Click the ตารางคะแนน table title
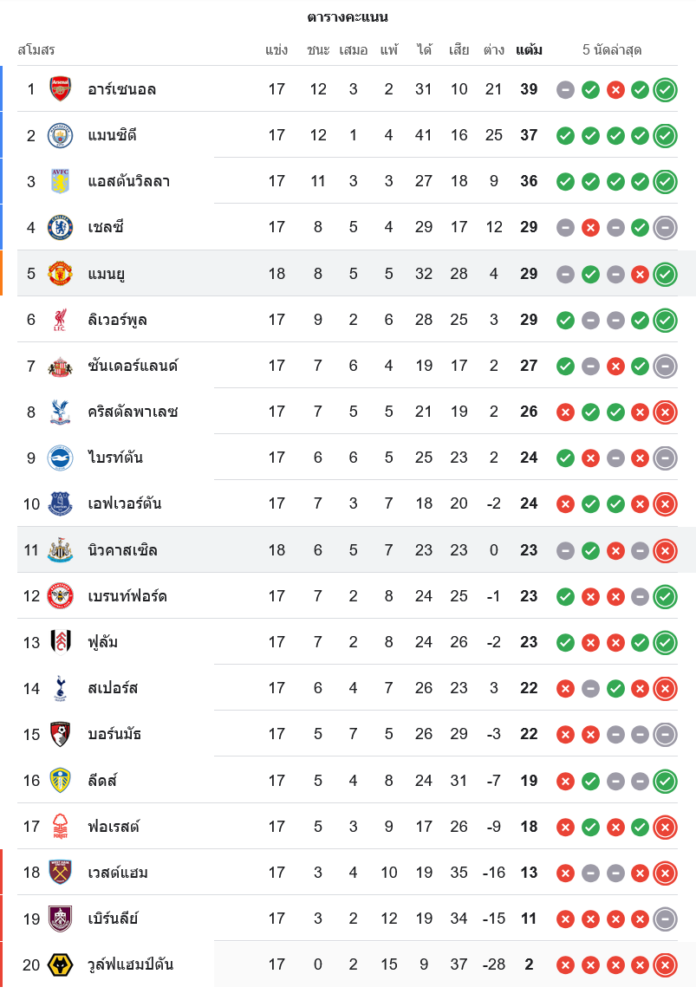Viewport: 696px width, 1000px height. tap(347, 17)
